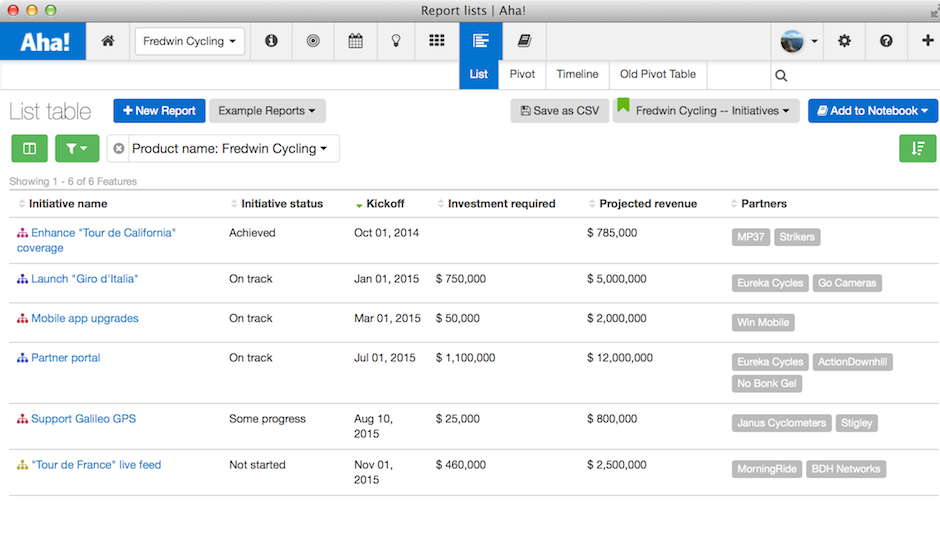
Task: Click the Strikers partner tag
Action: [x=797, y=237]
